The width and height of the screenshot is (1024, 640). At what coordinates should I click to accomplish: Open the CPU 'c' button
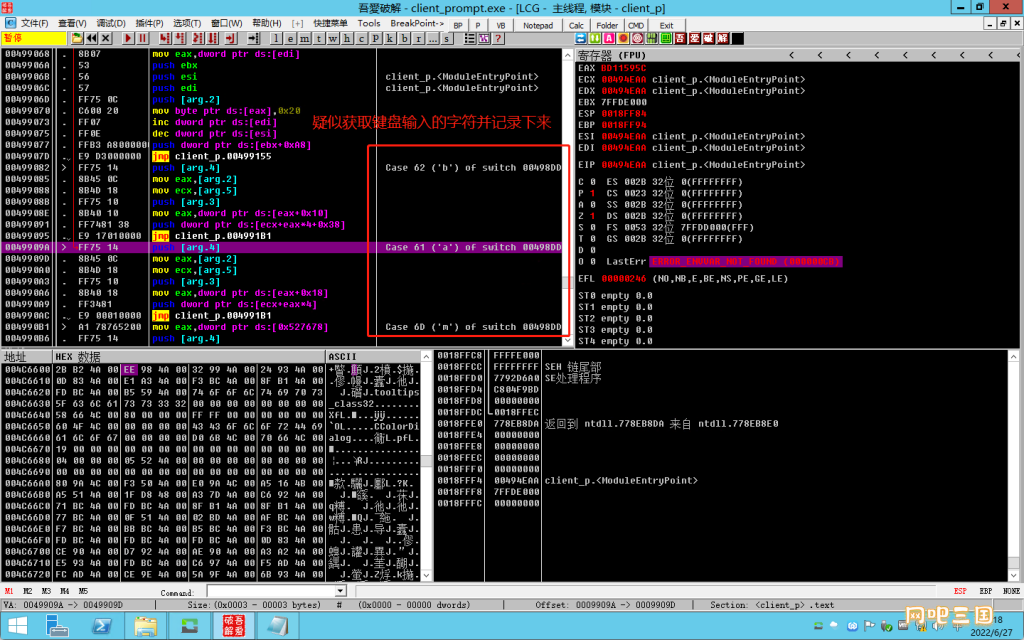pyautogui.click(x=361, y=39)
